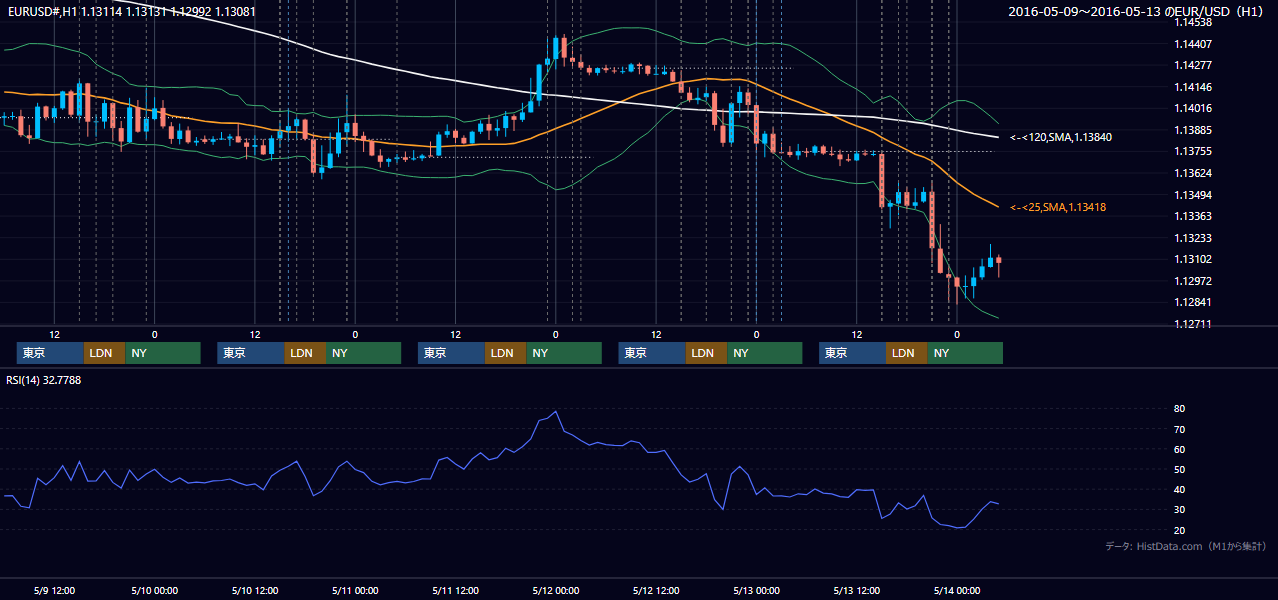Select the 5/9 12:00 time axis label
The width and height of the screenshot is (1278, 600).
pyautogui.click(x=56, y=590)
